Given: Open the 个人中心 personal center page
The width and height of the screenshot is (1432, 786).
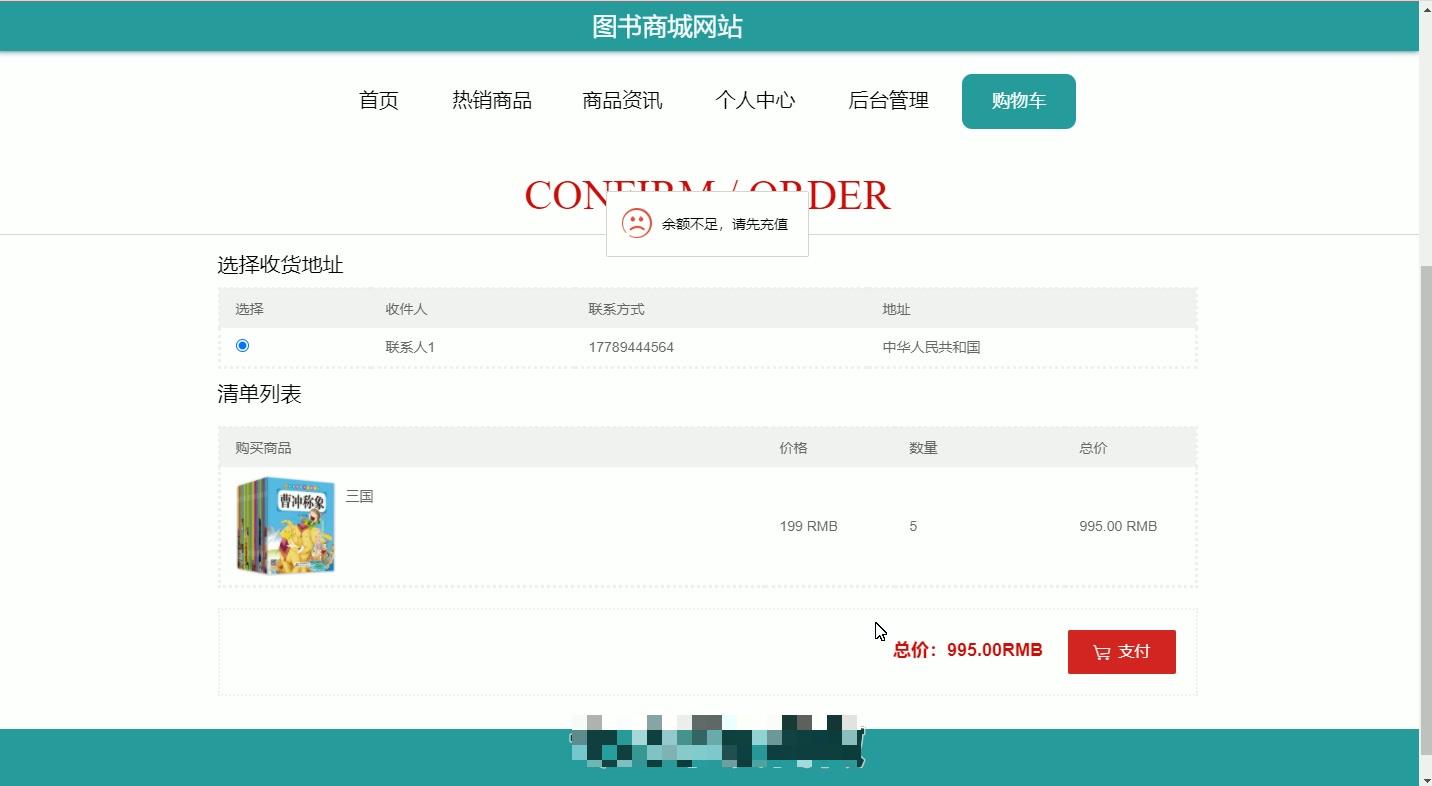Looking at the screenshot, I should point(756,100).
